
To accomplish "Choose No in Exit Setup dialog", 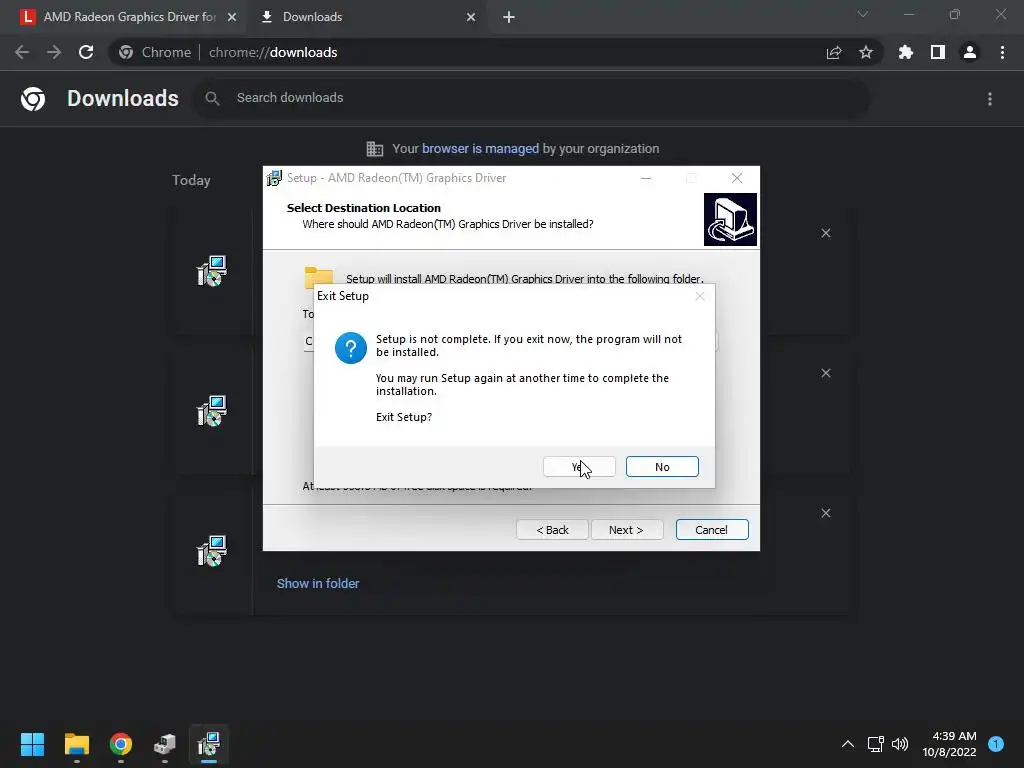I will click(662, 467).
